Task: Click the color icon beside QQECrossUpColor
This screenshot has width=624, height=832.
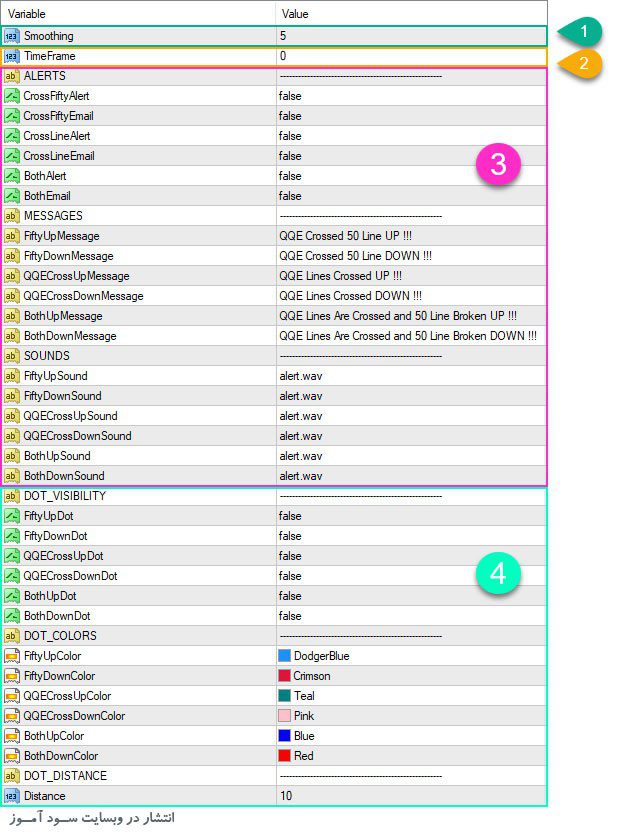Action: (11, 696)
